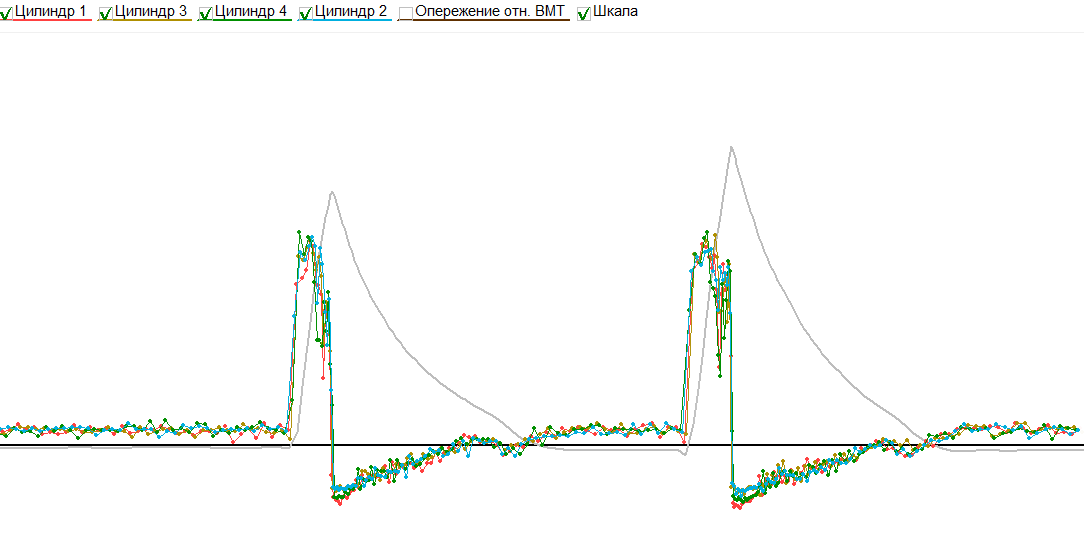
Task: Click the Цилиндр 3 legend text
Action: coord(151,11)
